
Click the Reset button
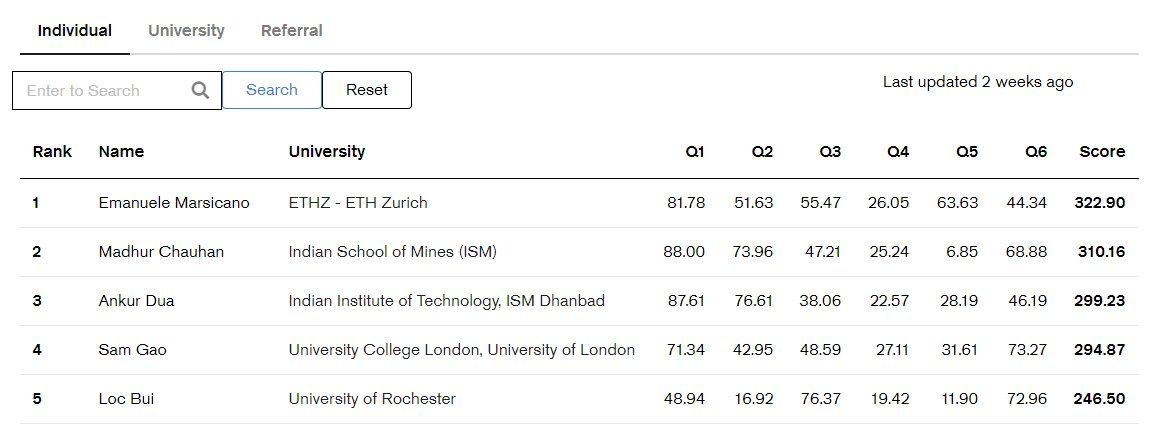tap(367, 90)
